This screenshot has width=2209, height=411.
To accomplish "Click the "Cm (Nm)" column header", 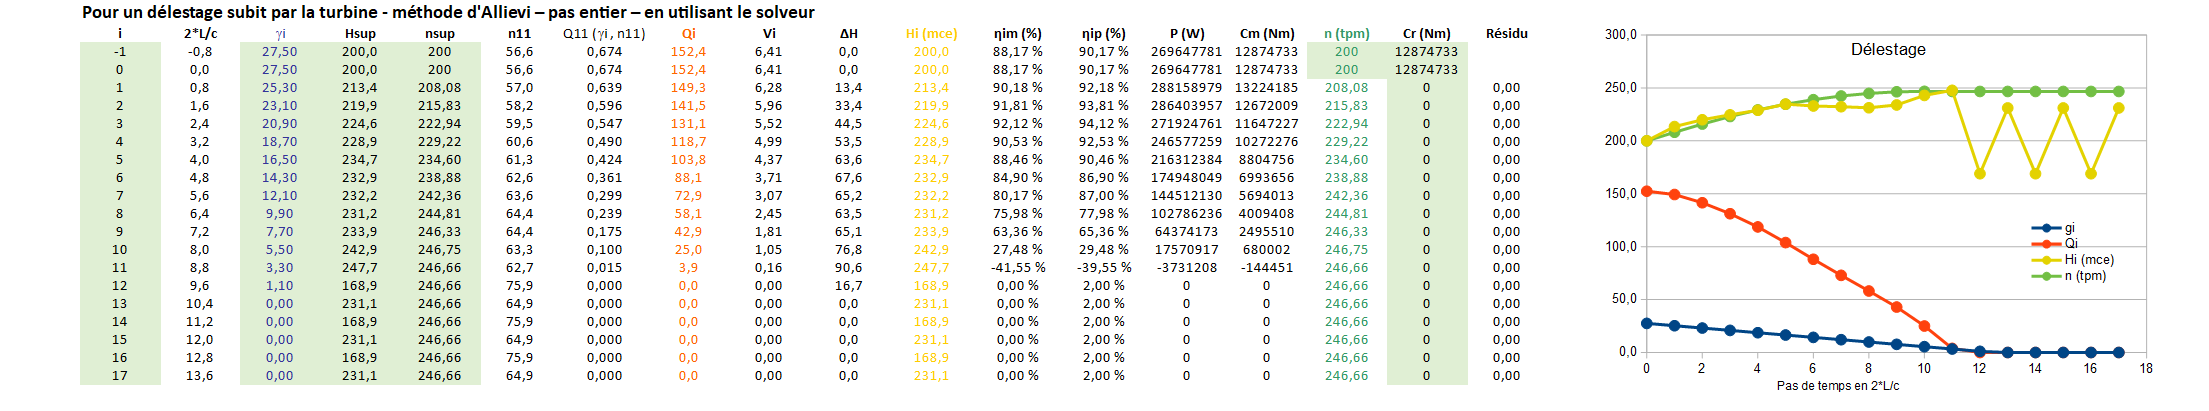I will tap(1266, 34).
